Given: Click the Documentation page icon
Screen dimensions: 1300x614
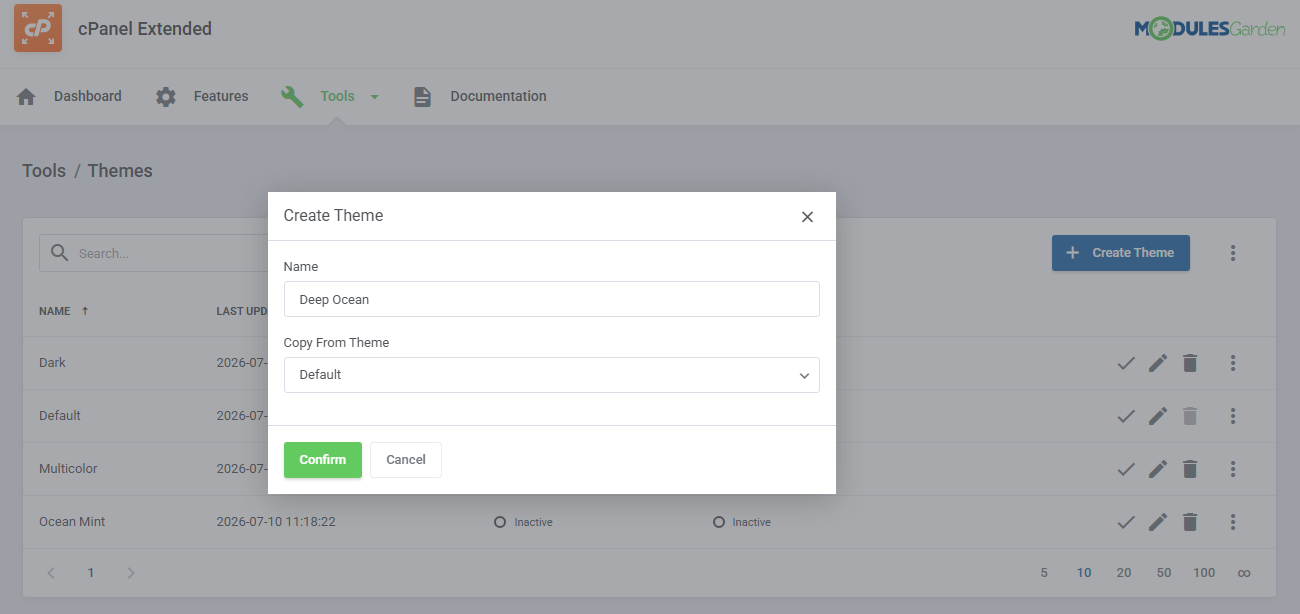Looking at the screenshot, I should tap(422, 97).
